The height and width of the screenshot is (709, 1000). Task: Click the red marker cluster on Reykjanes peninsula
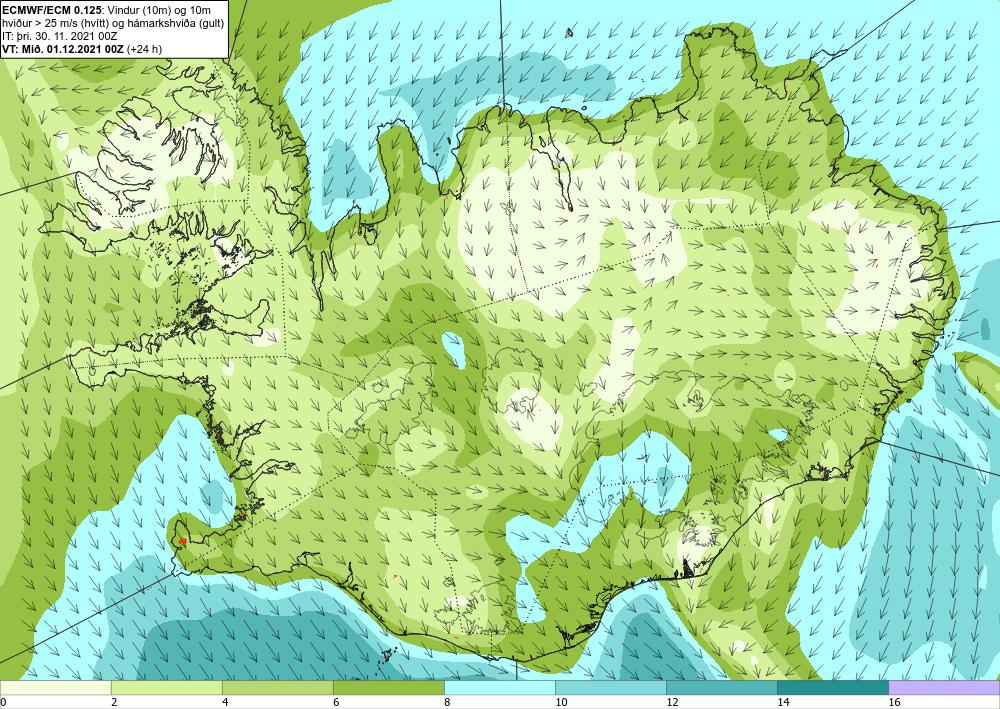[x=182, y=541]
